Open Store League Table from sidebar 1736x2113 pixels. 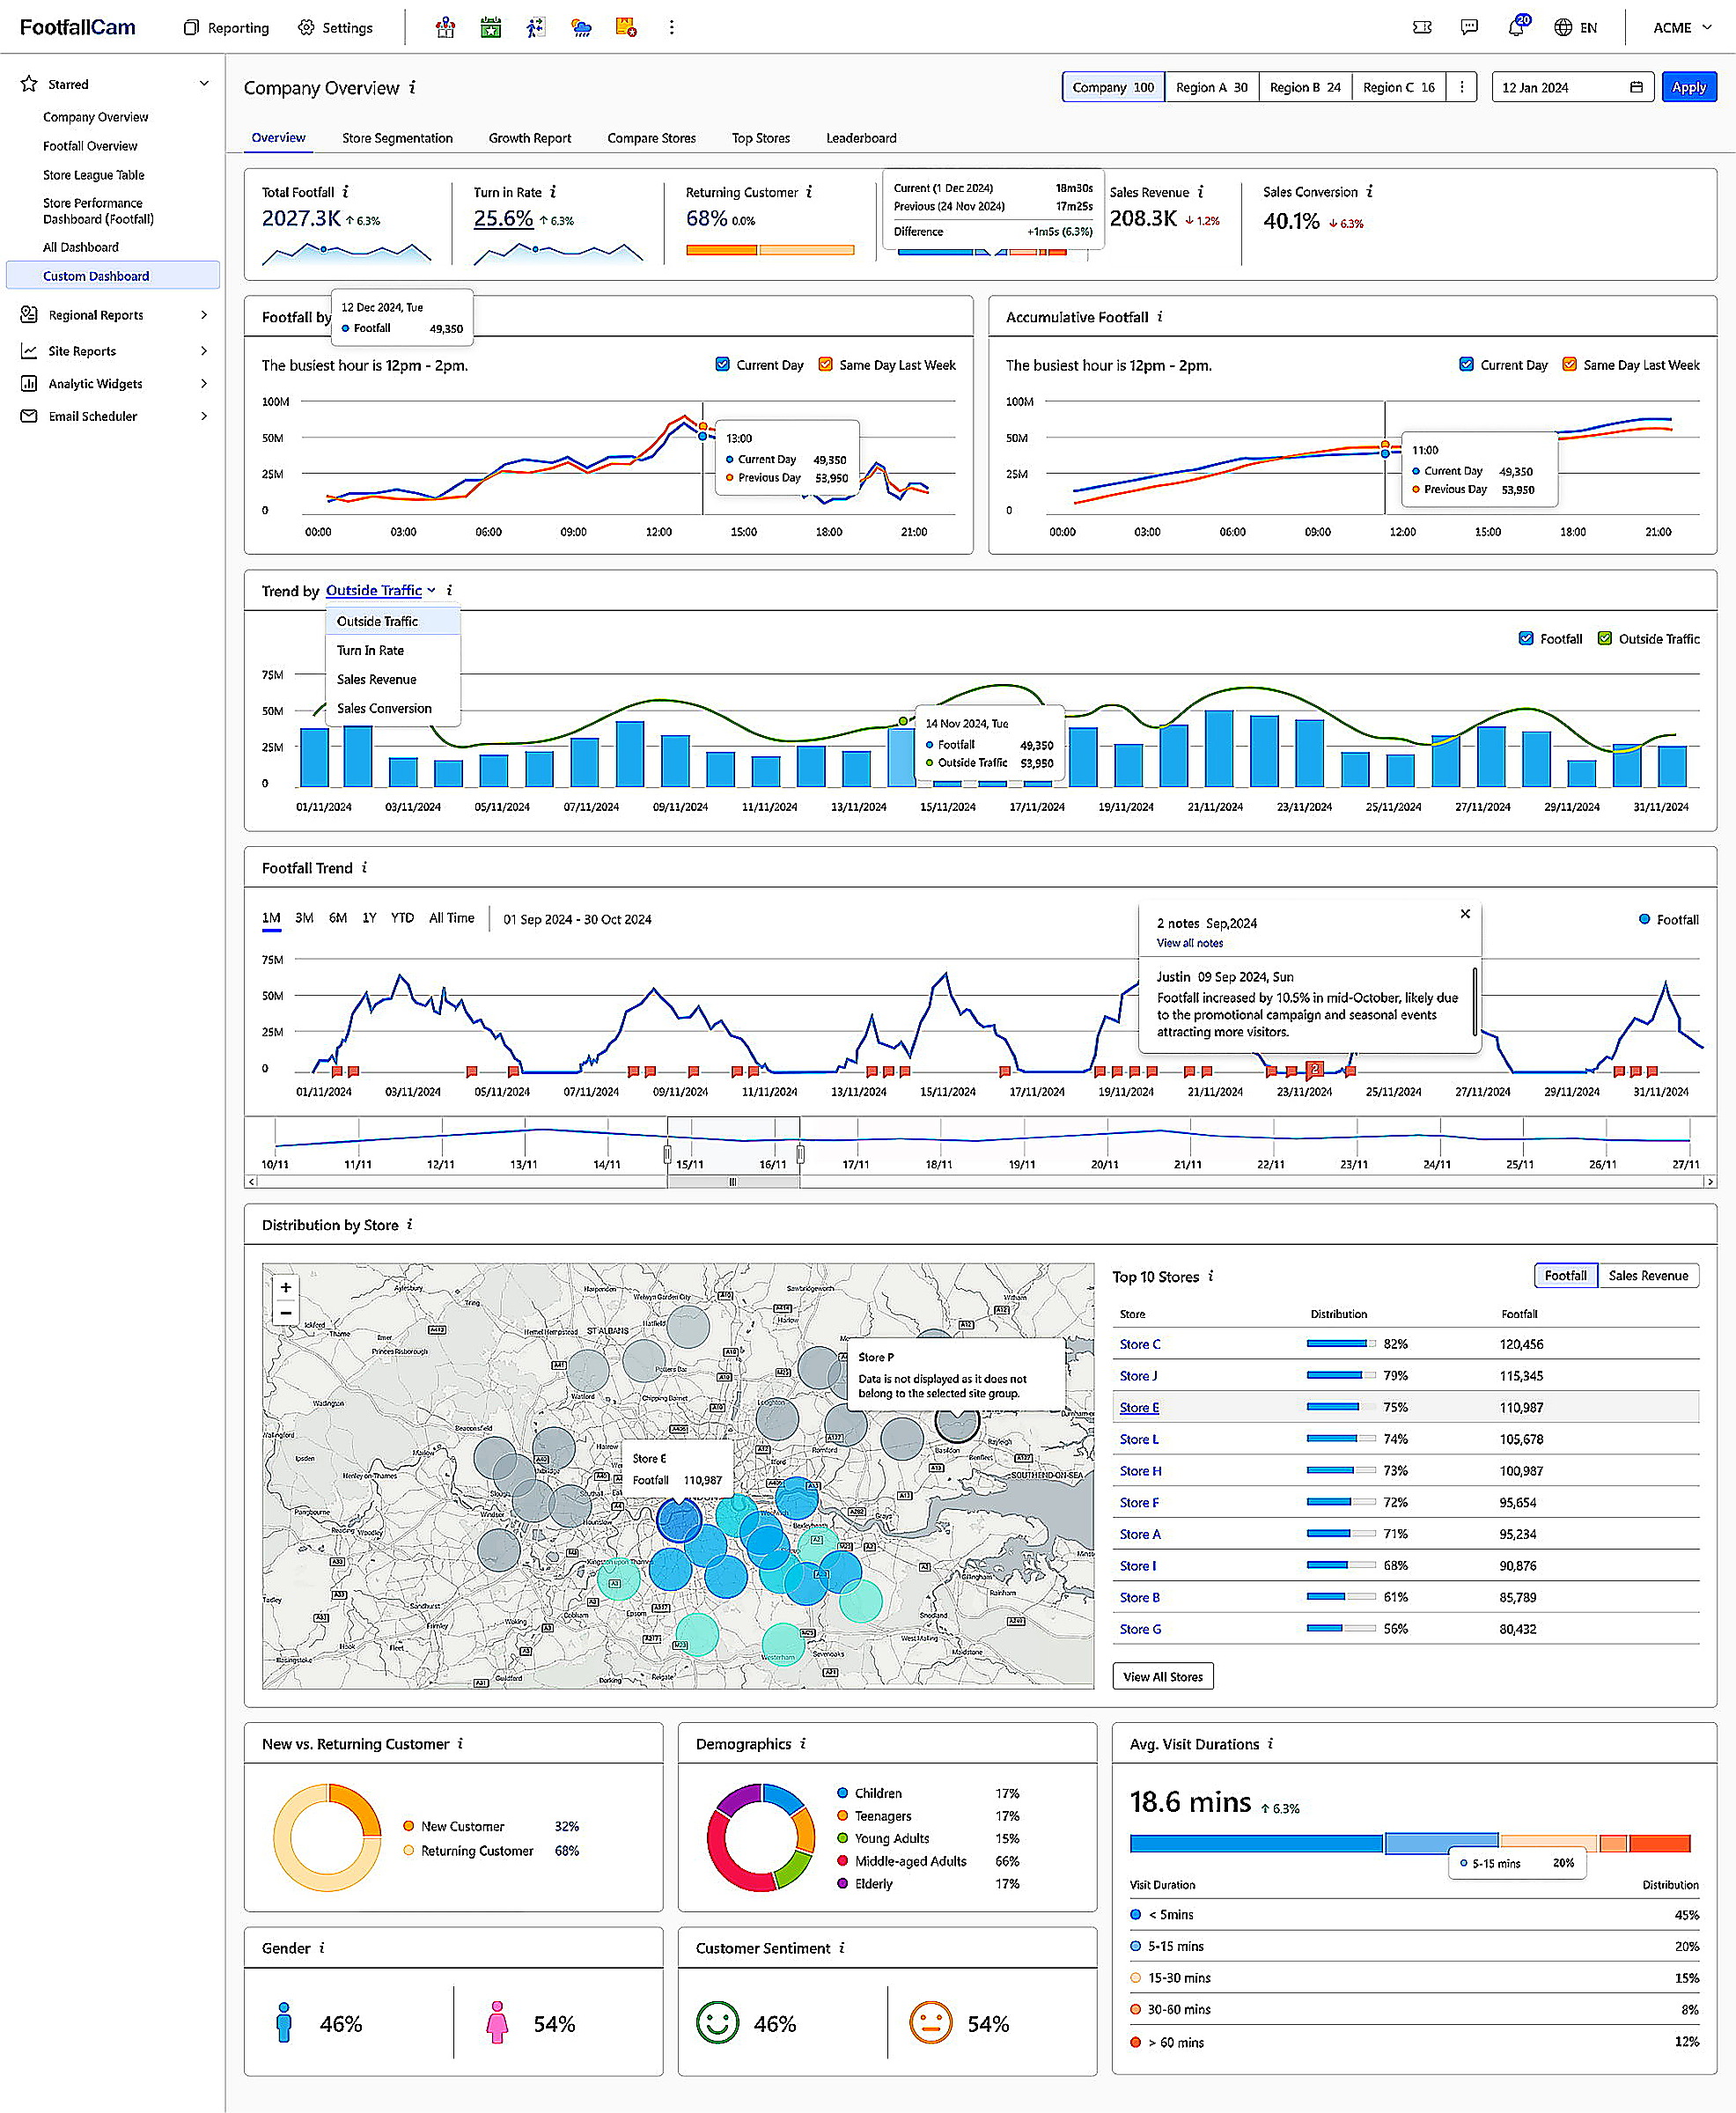coord(94,175)
